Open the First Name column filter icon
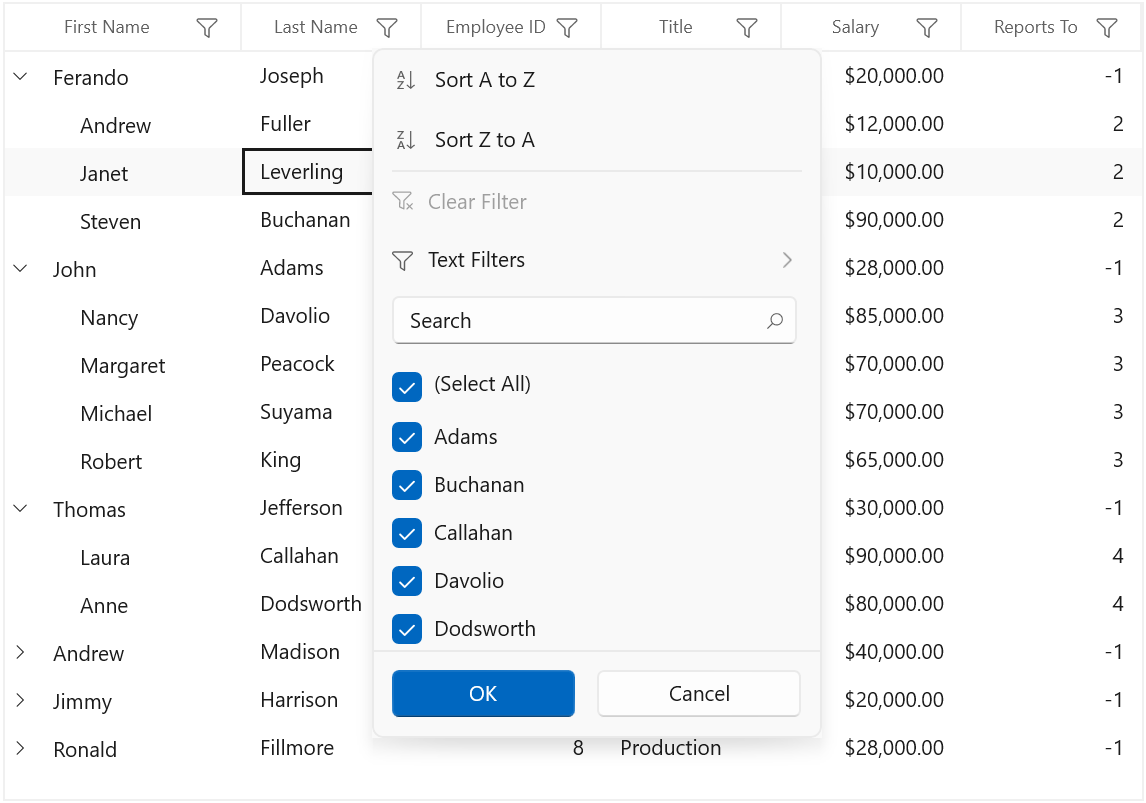Screen dimensions: 1146x803 tap(207, 28)
